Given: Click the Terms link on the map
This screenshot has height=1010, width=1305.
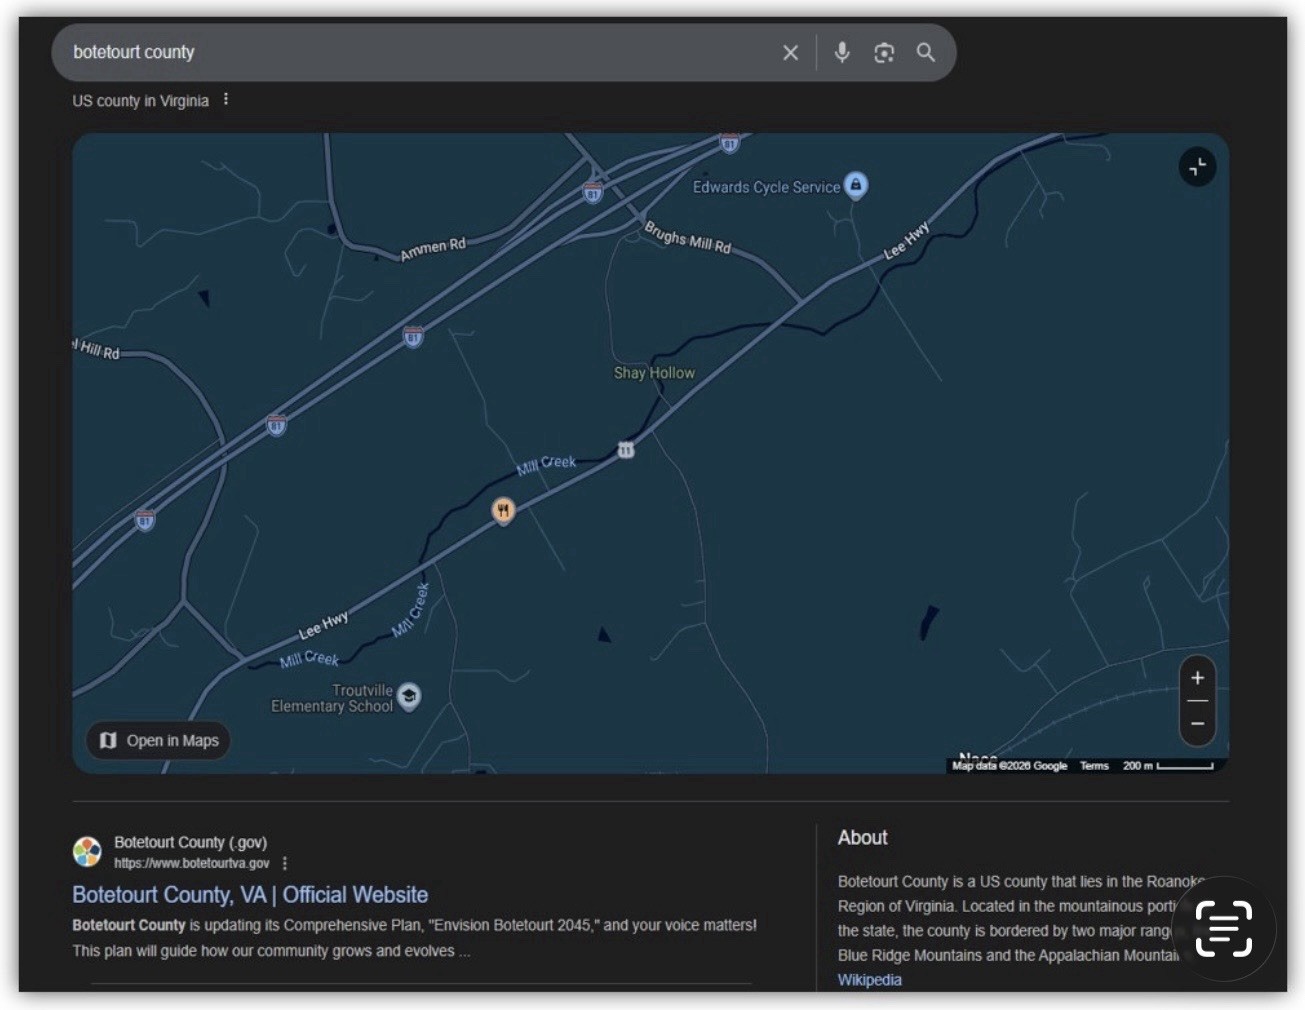Looking at the screenshot, I should (x=1094, y=766).
